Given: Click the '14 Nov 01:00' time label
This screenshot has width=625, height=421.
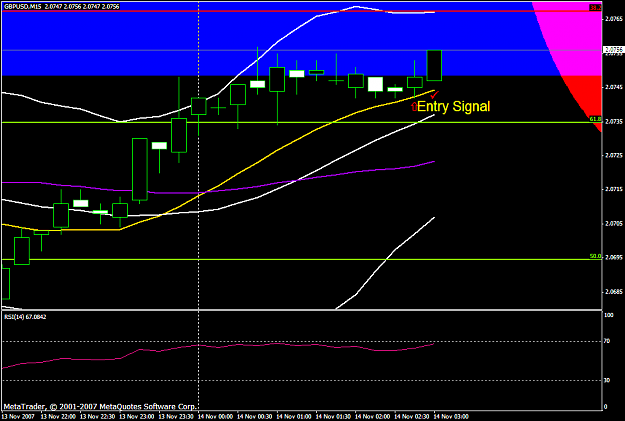Looking at the screenshot, I should click(x=294, y=417).
